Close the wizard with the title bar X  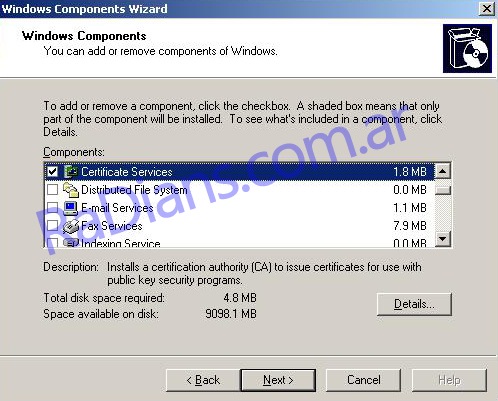click(487, 9)
